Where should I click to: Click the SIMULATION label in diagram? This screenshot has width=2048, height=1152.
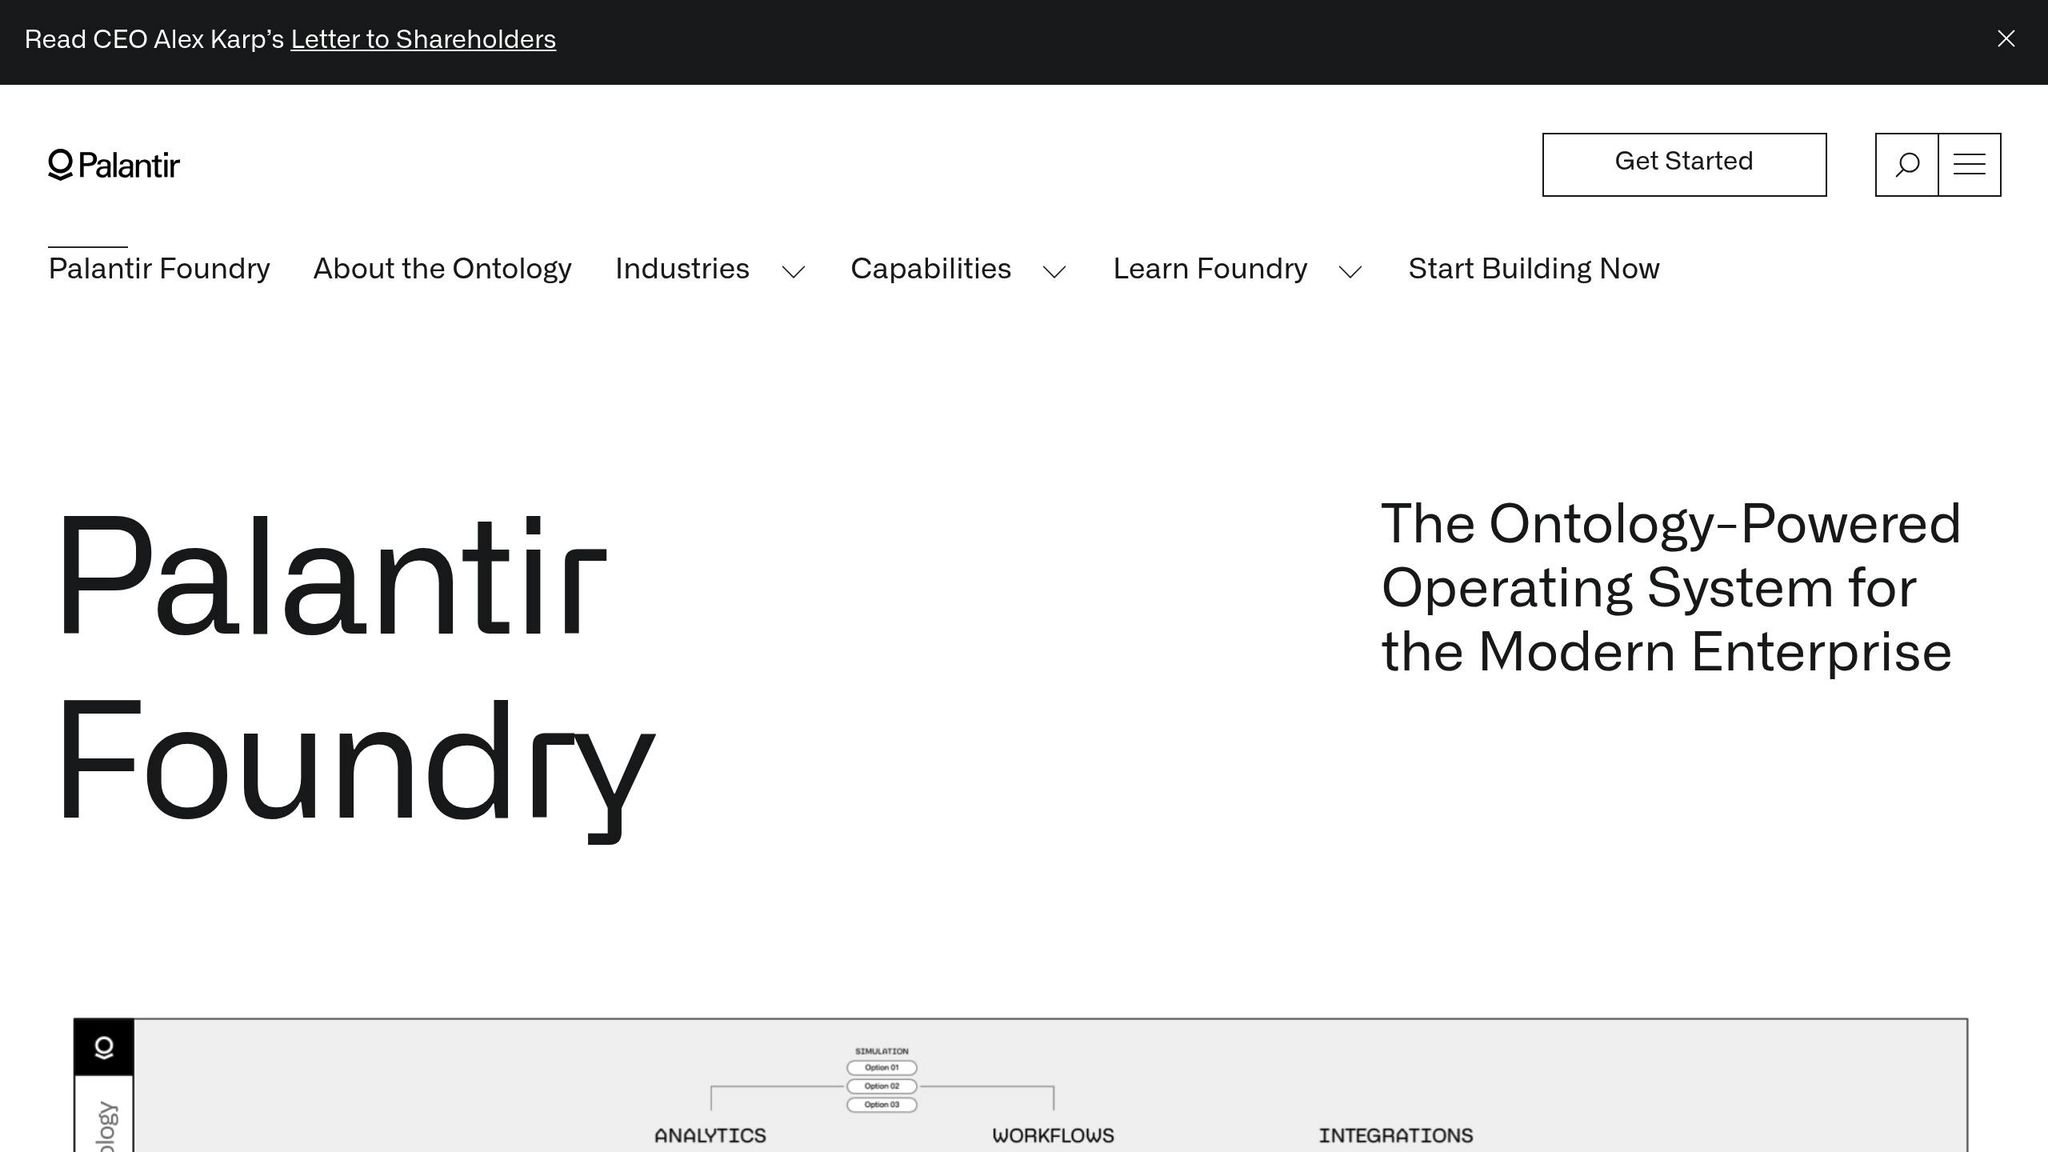(882, 1051)
